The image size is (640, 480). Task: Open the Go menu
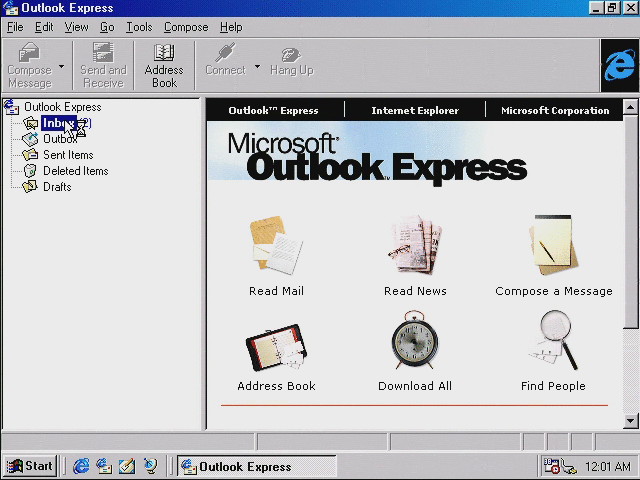point(107,27)
